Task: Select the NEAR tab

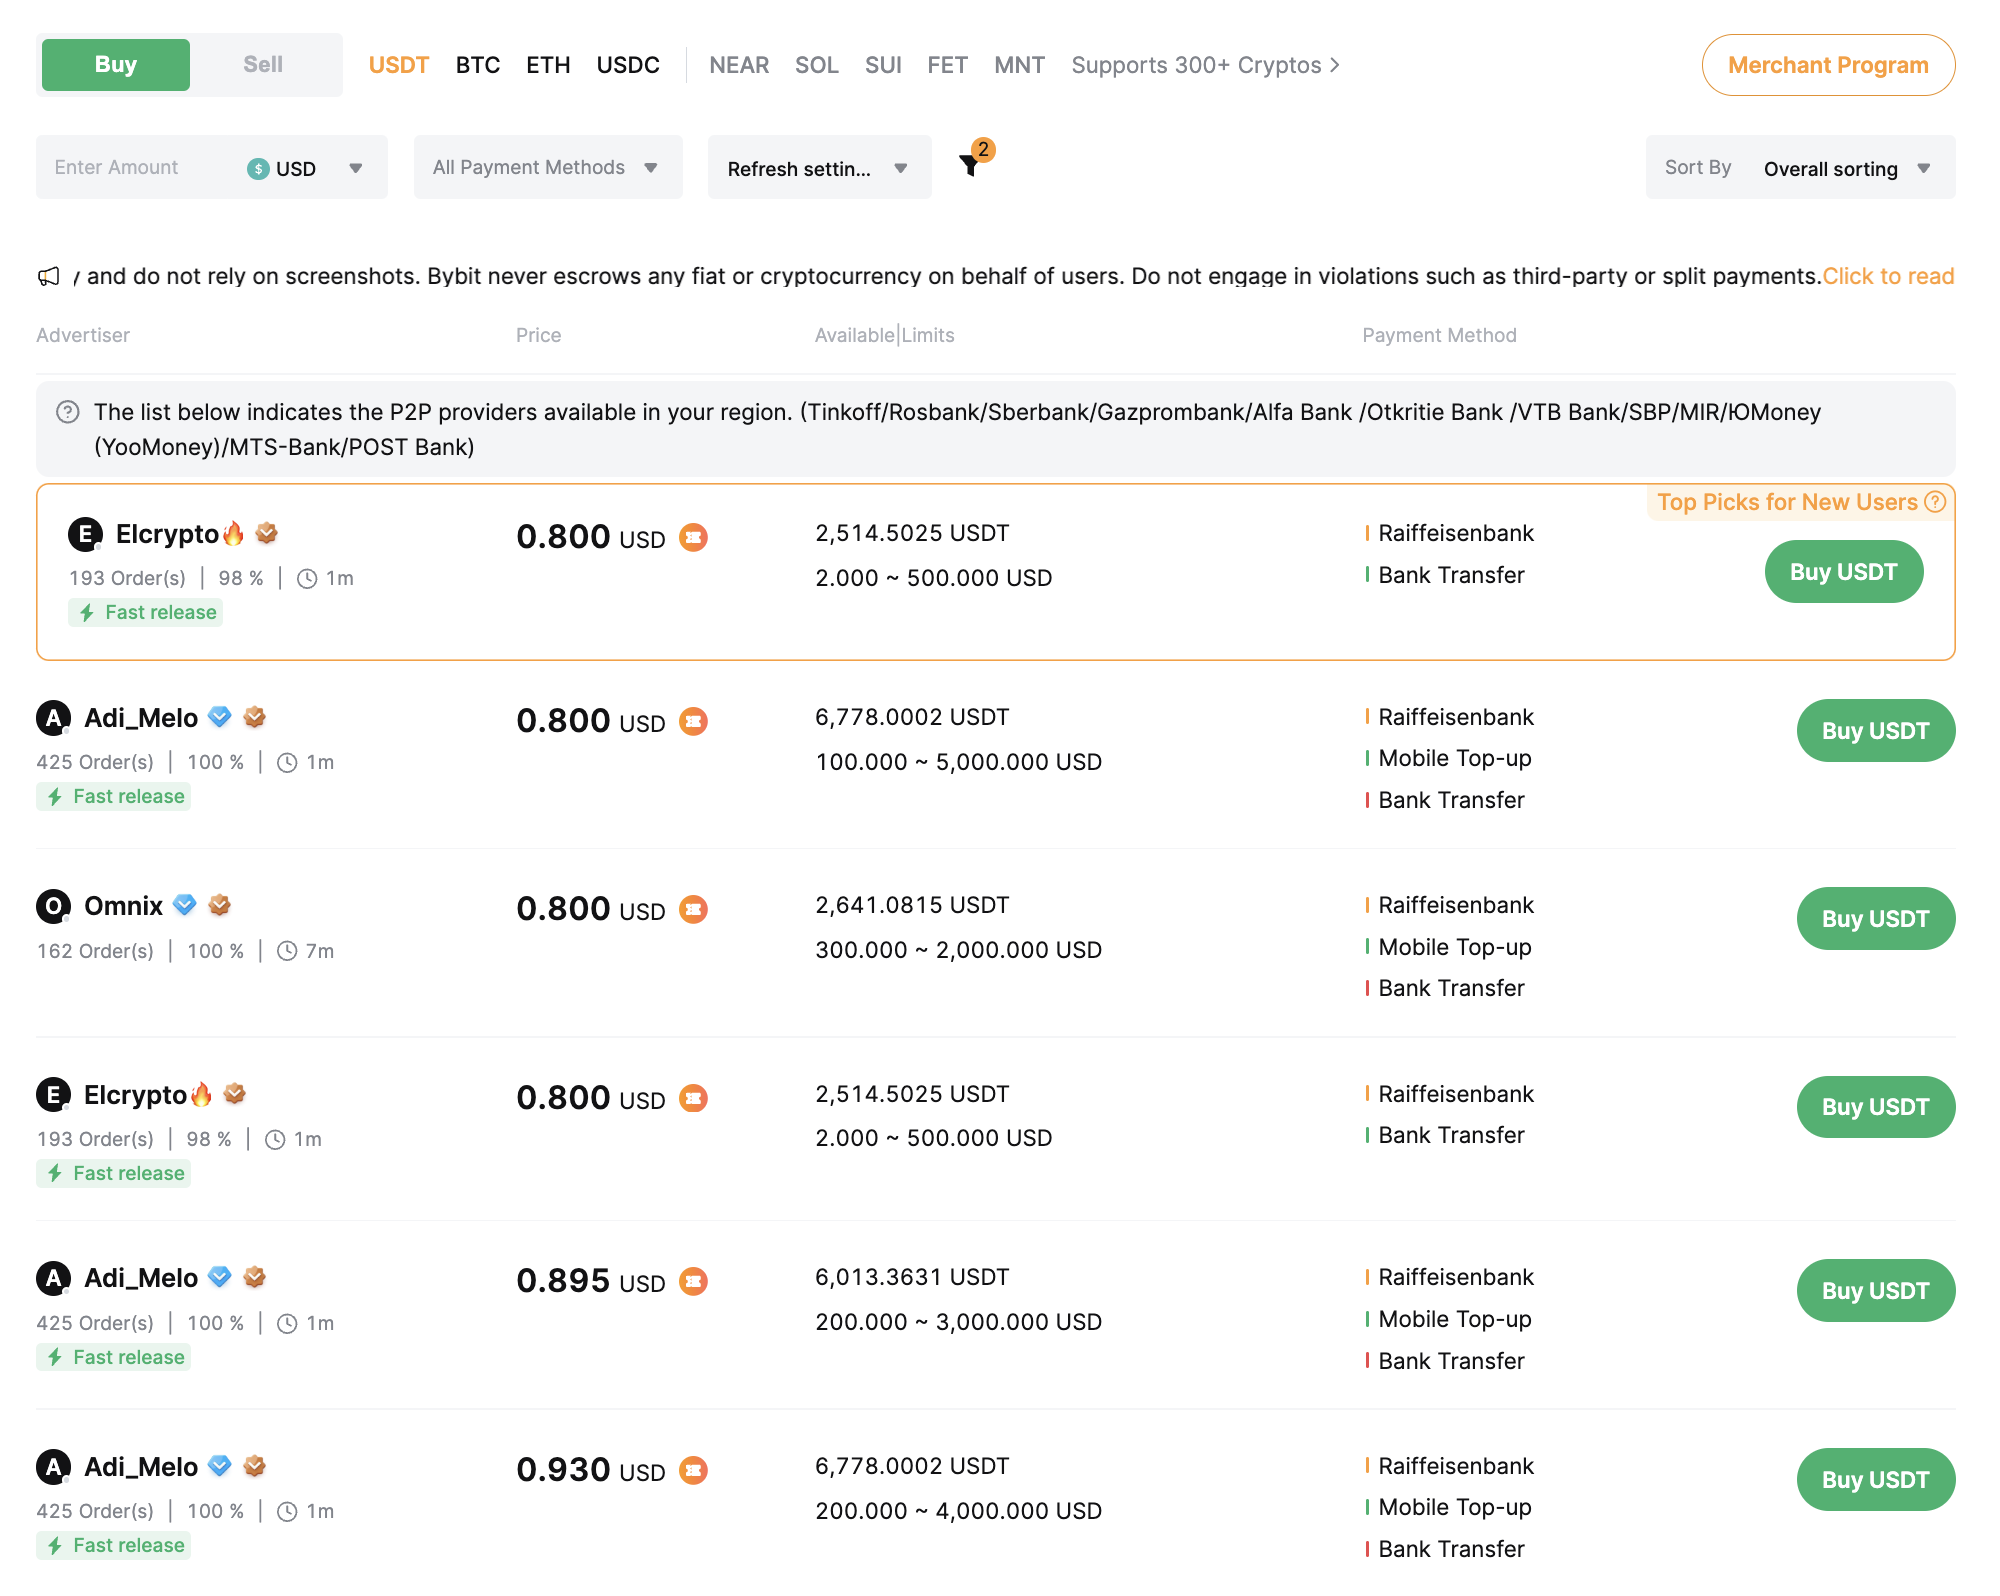Action: pos(739,65)
